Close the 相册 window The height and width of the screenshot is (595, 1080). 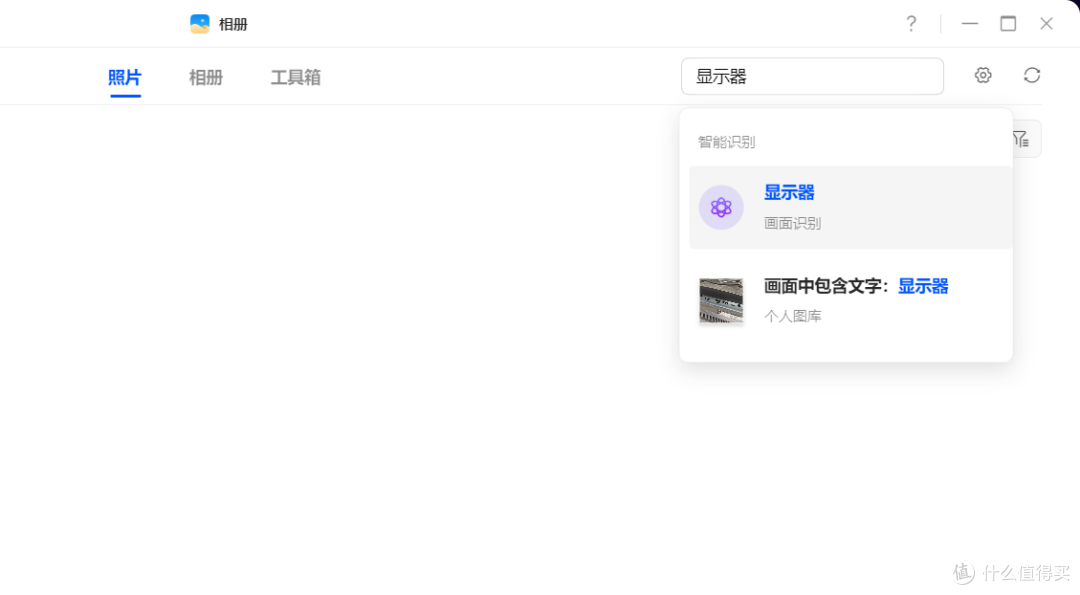[1046, 23]
